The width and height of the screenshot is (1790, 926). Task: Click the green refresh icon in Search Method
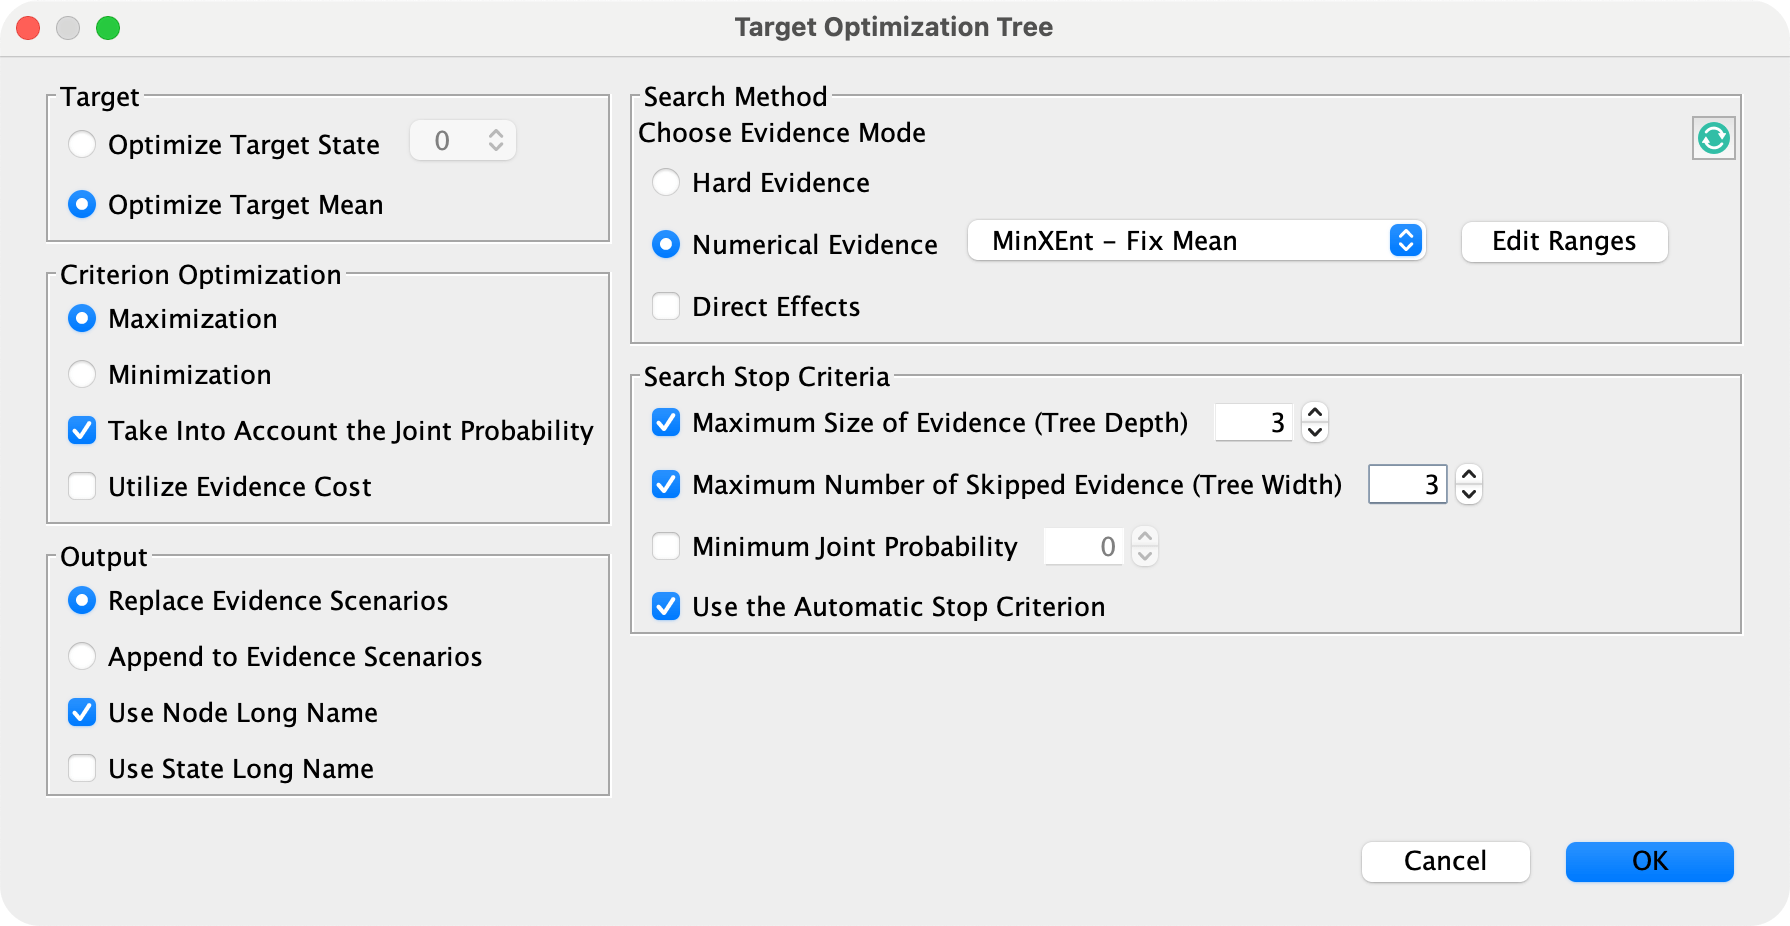click(1714, 138)
